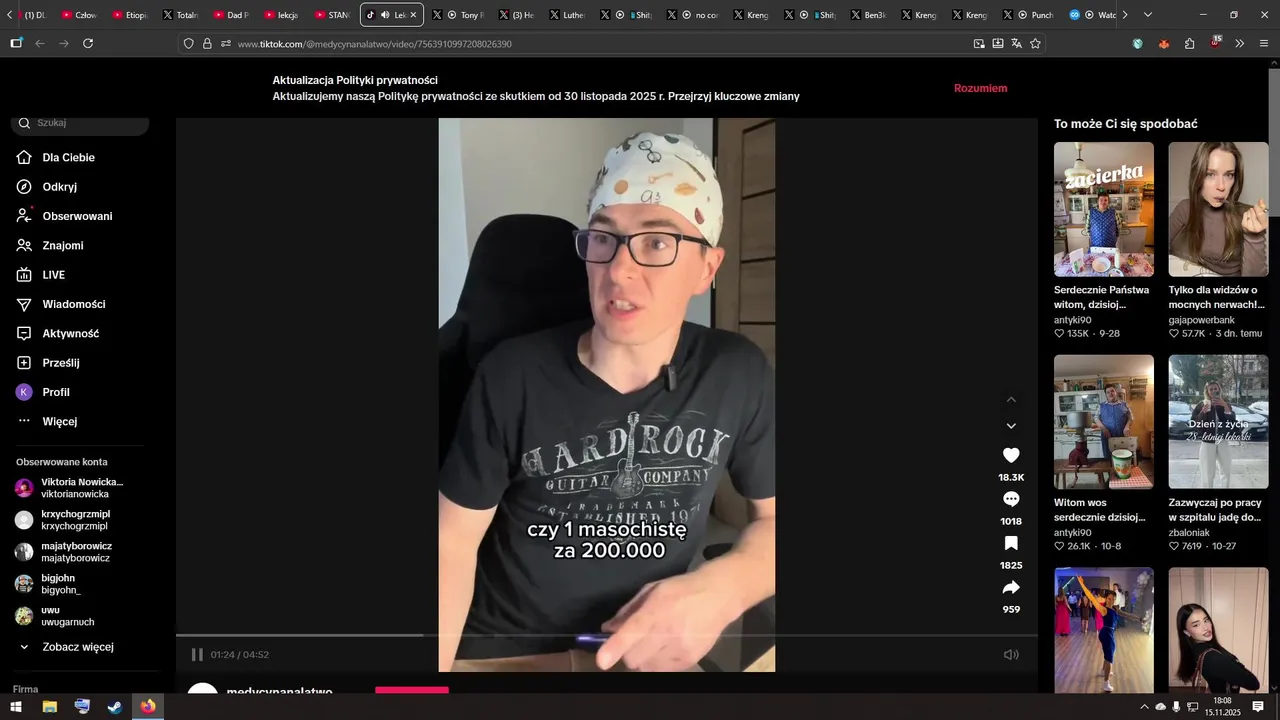1280x720 pixels.
Task: Open site information shield icon
Action: [x=189, y=43]
